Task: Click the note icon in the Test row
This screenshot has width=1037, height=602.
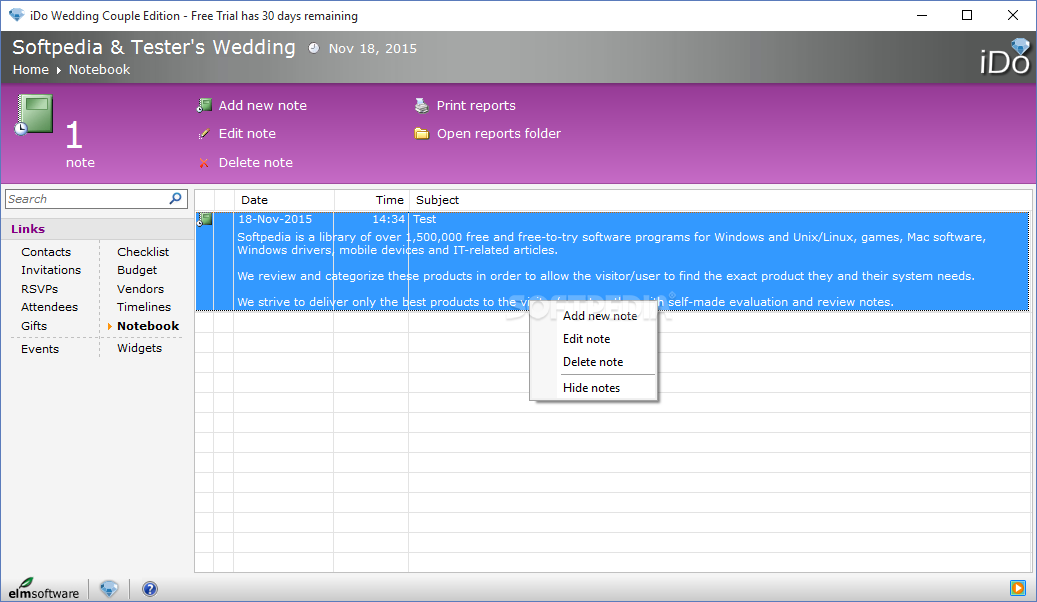Action: [204, 219]
